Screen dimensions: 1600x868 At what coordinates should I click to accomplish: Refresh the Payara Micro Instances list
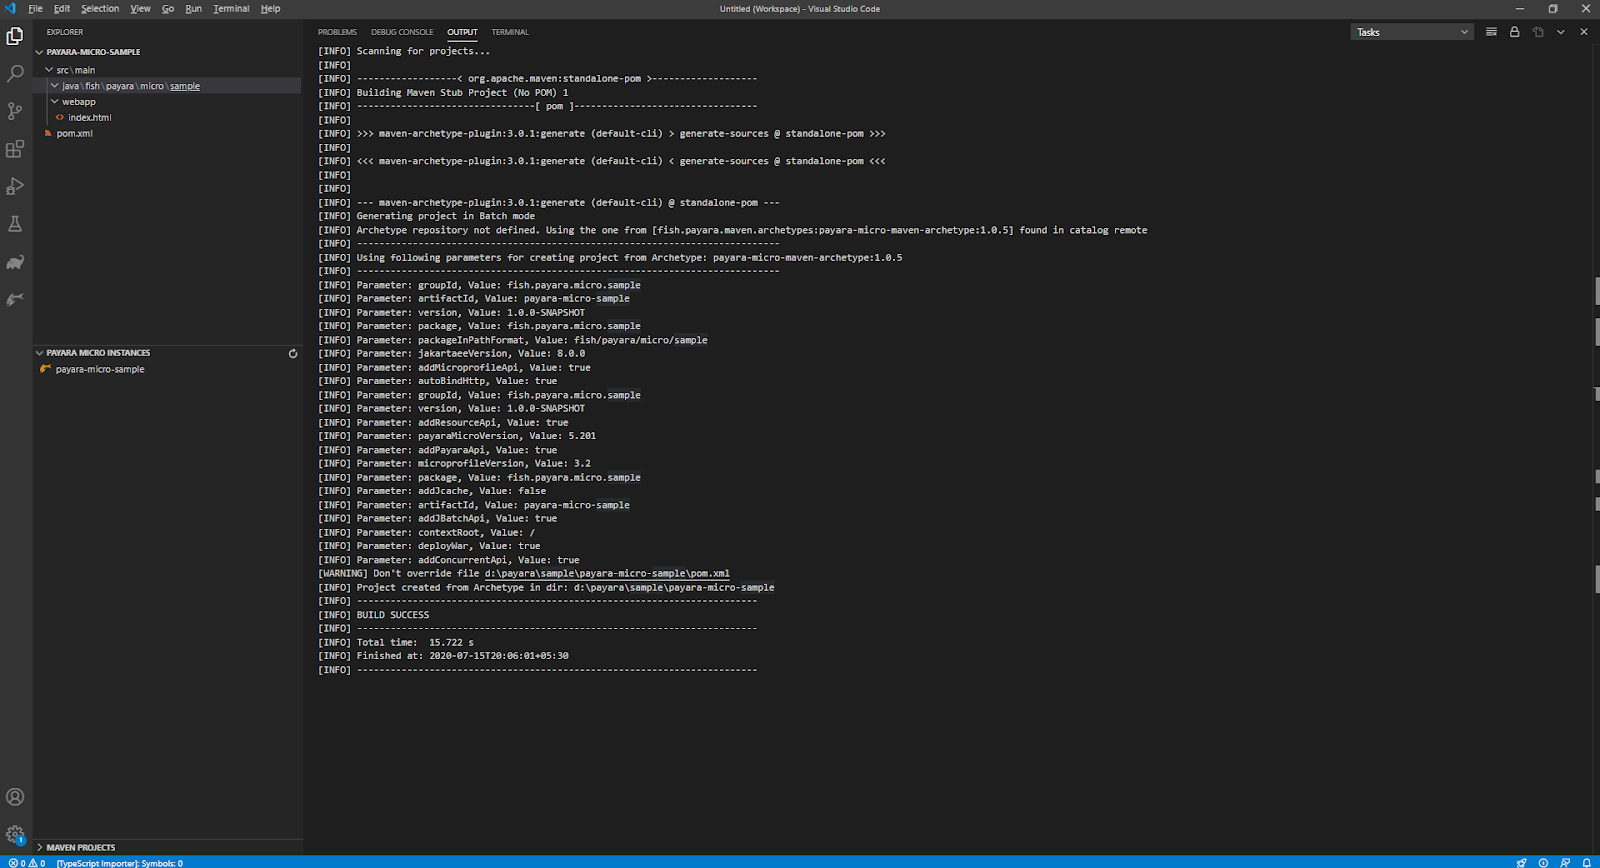[x=293, y=353]
